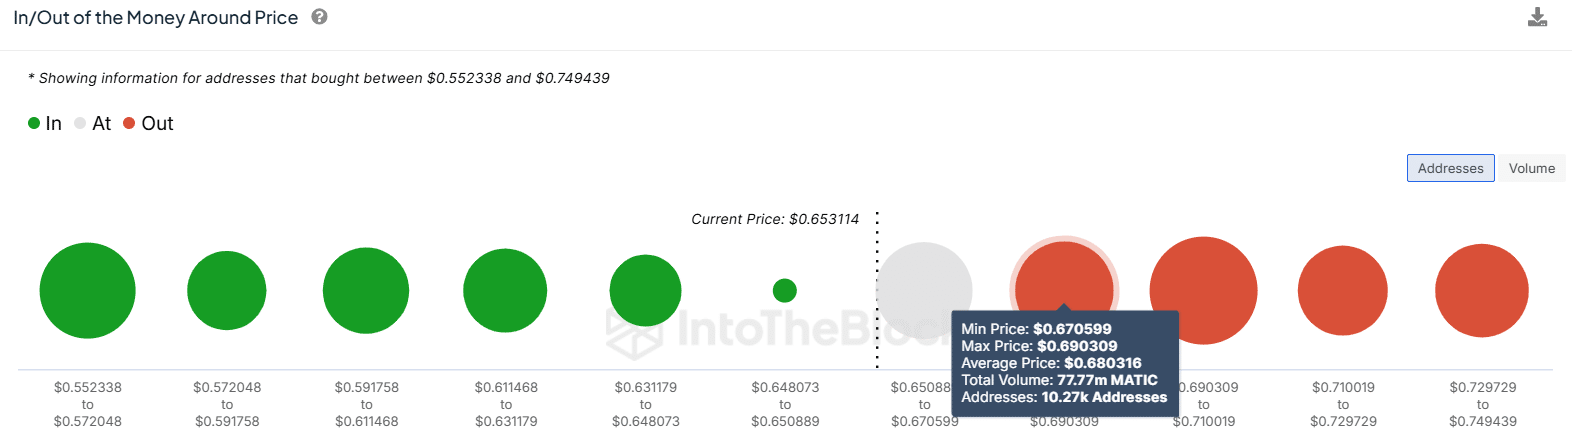Select the green bubble for $0.611468 to $0.631179

[505, 290]
